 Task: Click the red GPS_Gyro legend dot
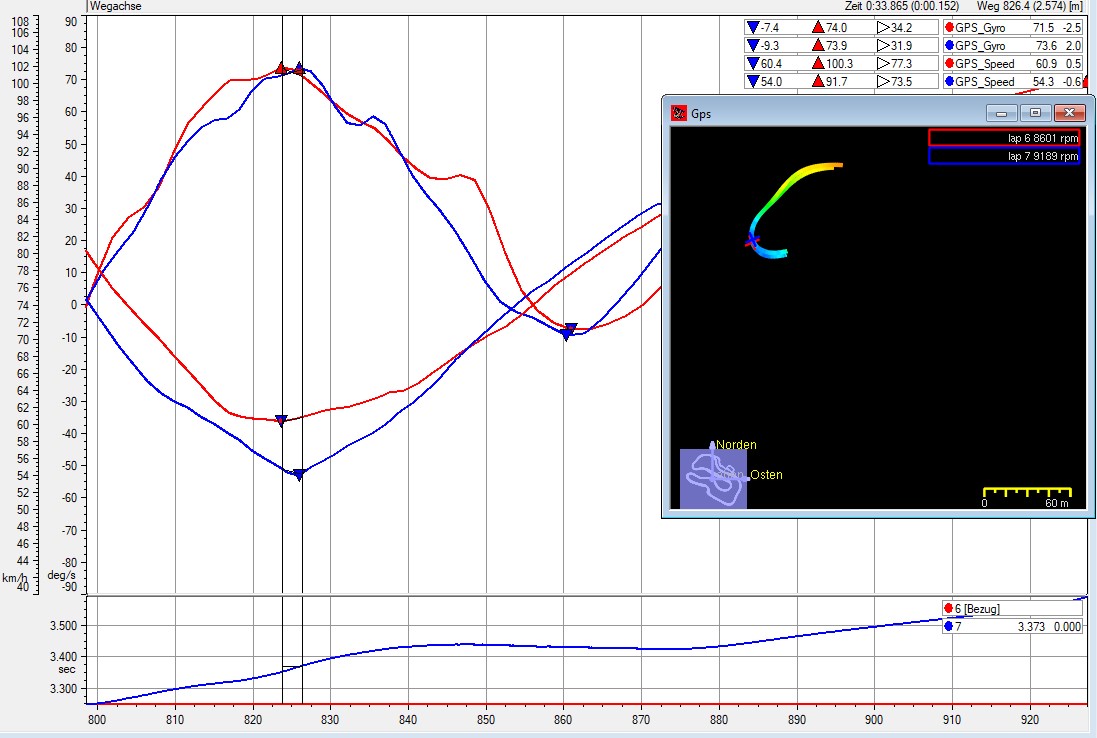click(x=948, y=28)
